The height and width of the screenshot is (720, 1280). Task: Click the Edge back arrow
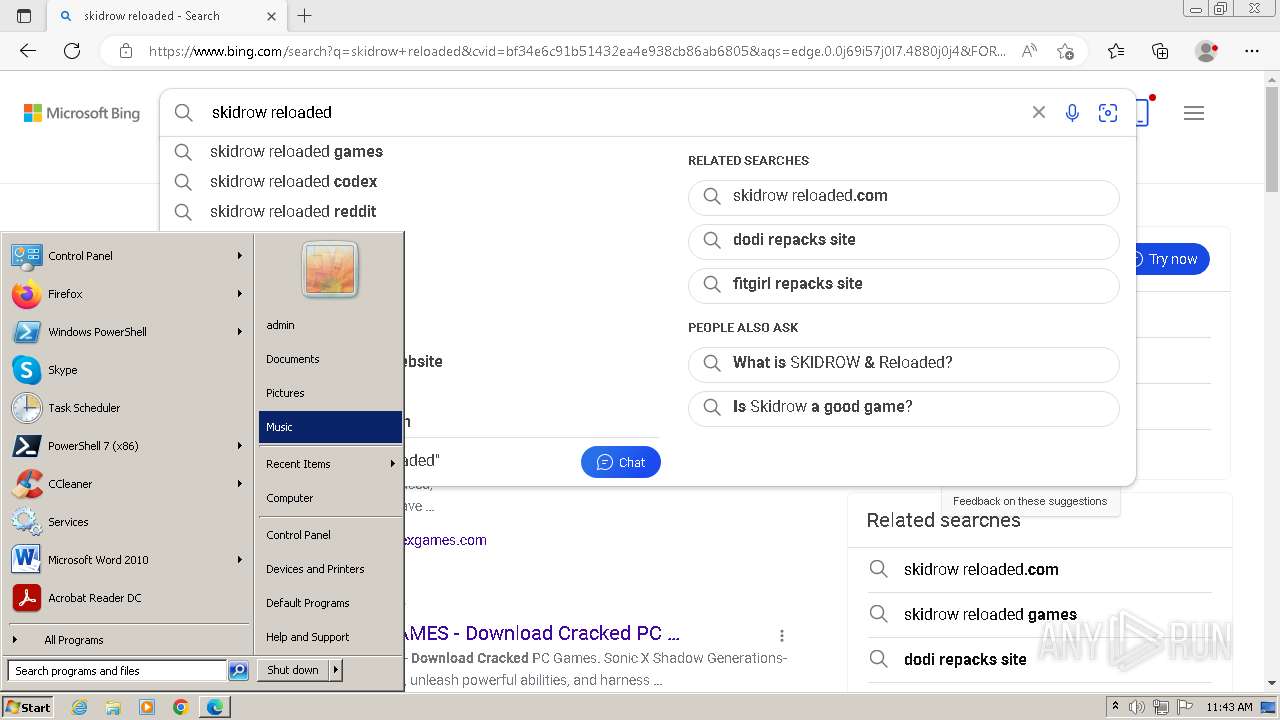(x=28, y=51)
